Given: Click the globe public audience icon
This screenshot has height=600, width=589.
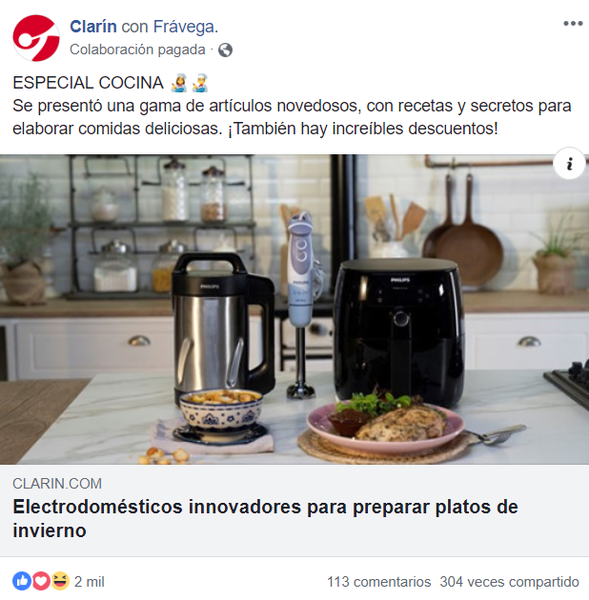Looking at the screenshot, I should tap(225, 50).
